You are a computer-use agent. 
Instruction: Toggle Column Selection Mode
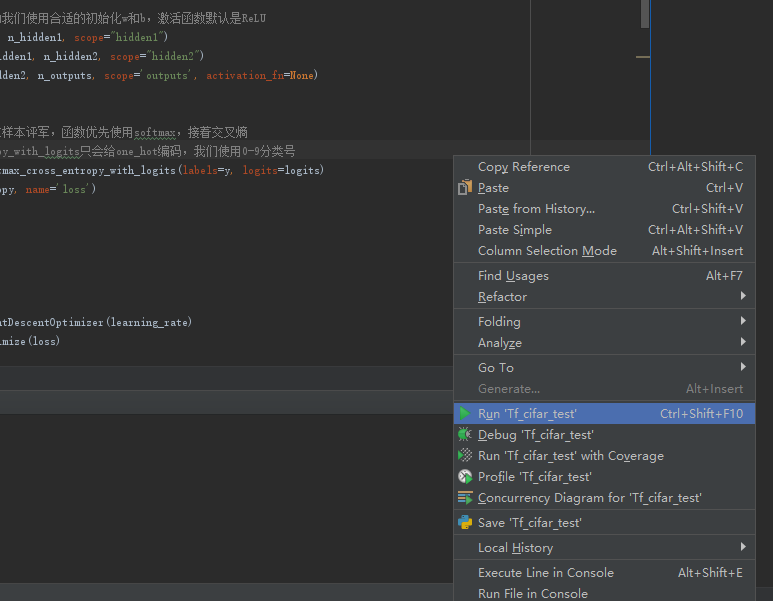[547, 251]
